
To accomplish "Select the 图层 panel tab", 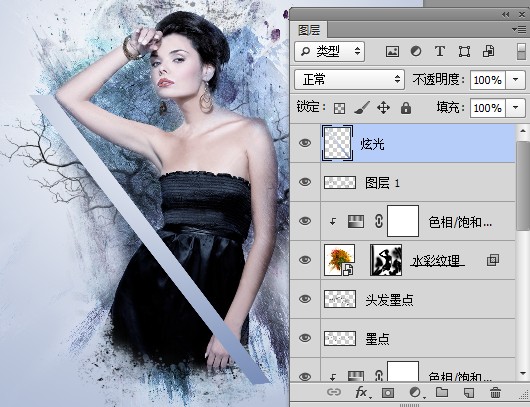I will point(309,30).
